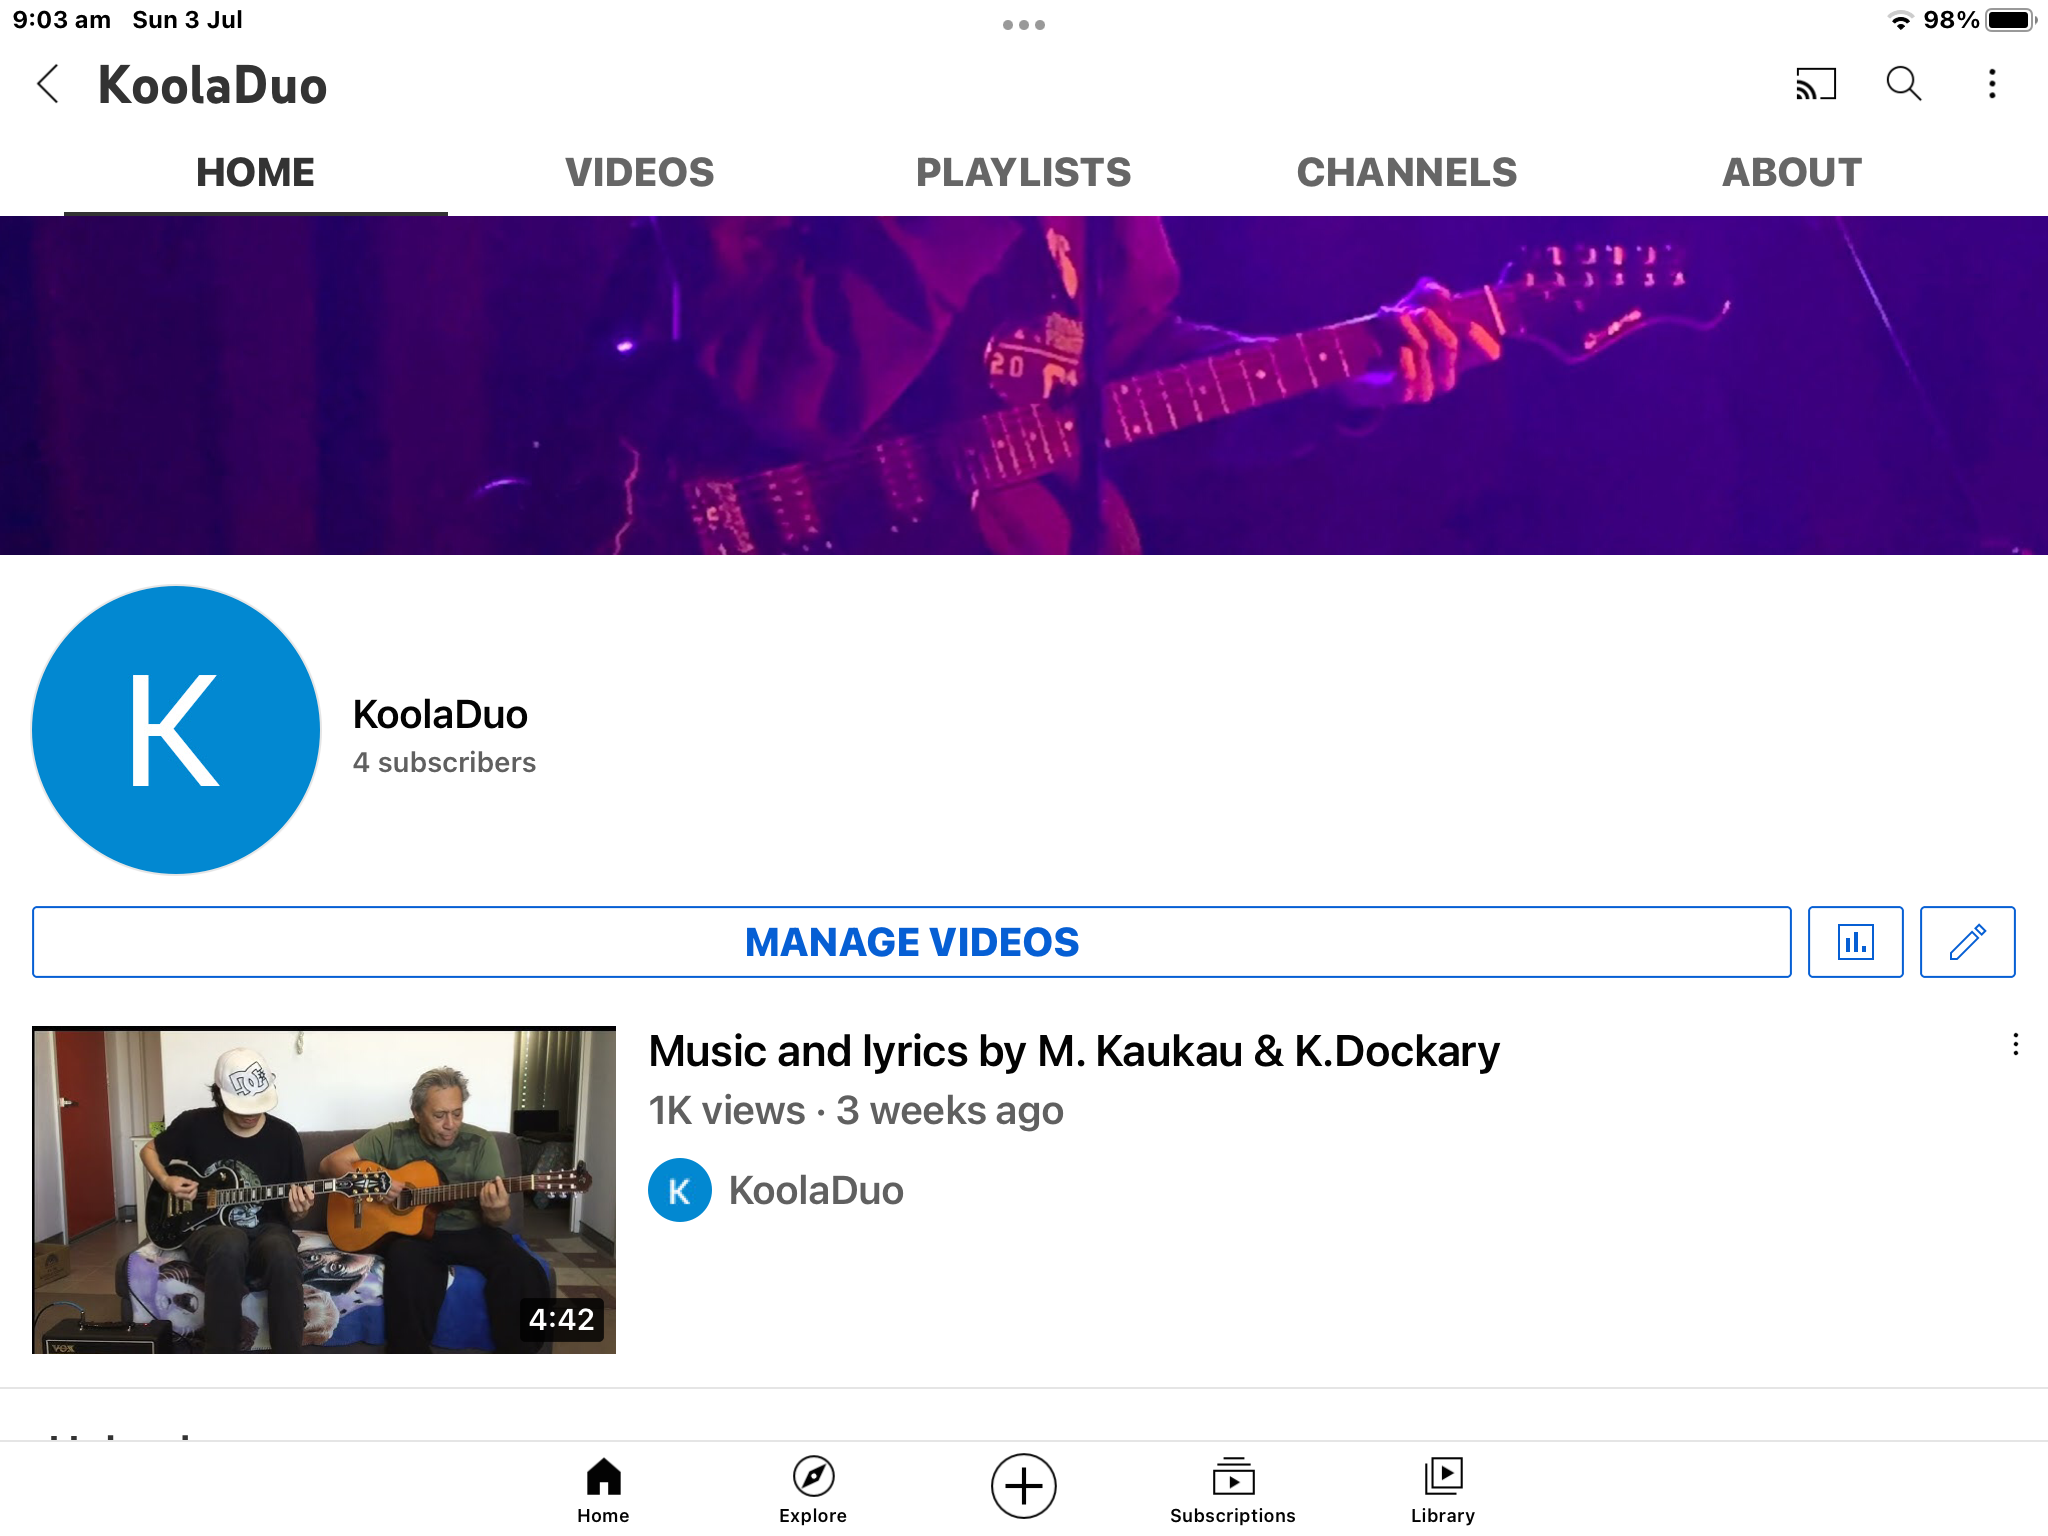Tap the three-dot multitasking indicator at top
The image size is (2048, 1536).
(1024, 25)
